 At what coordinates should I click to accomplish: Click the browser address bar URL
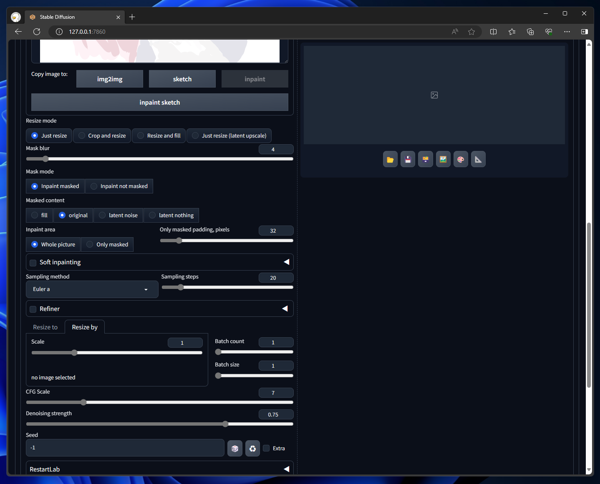click(87, 32)
